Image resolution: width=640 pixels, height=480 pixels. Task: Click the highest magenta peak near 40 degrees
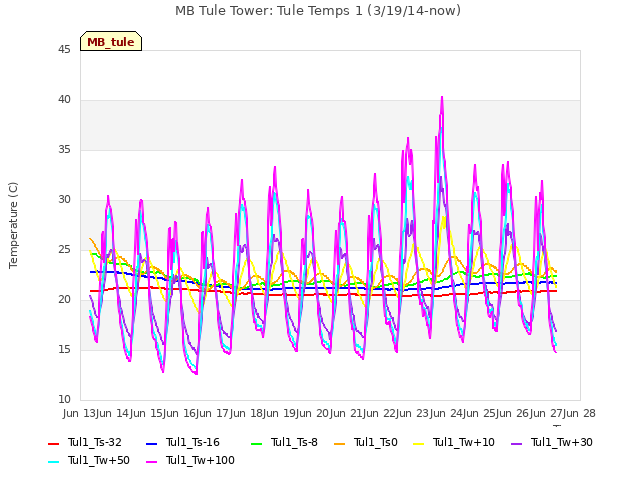point(442,98)
